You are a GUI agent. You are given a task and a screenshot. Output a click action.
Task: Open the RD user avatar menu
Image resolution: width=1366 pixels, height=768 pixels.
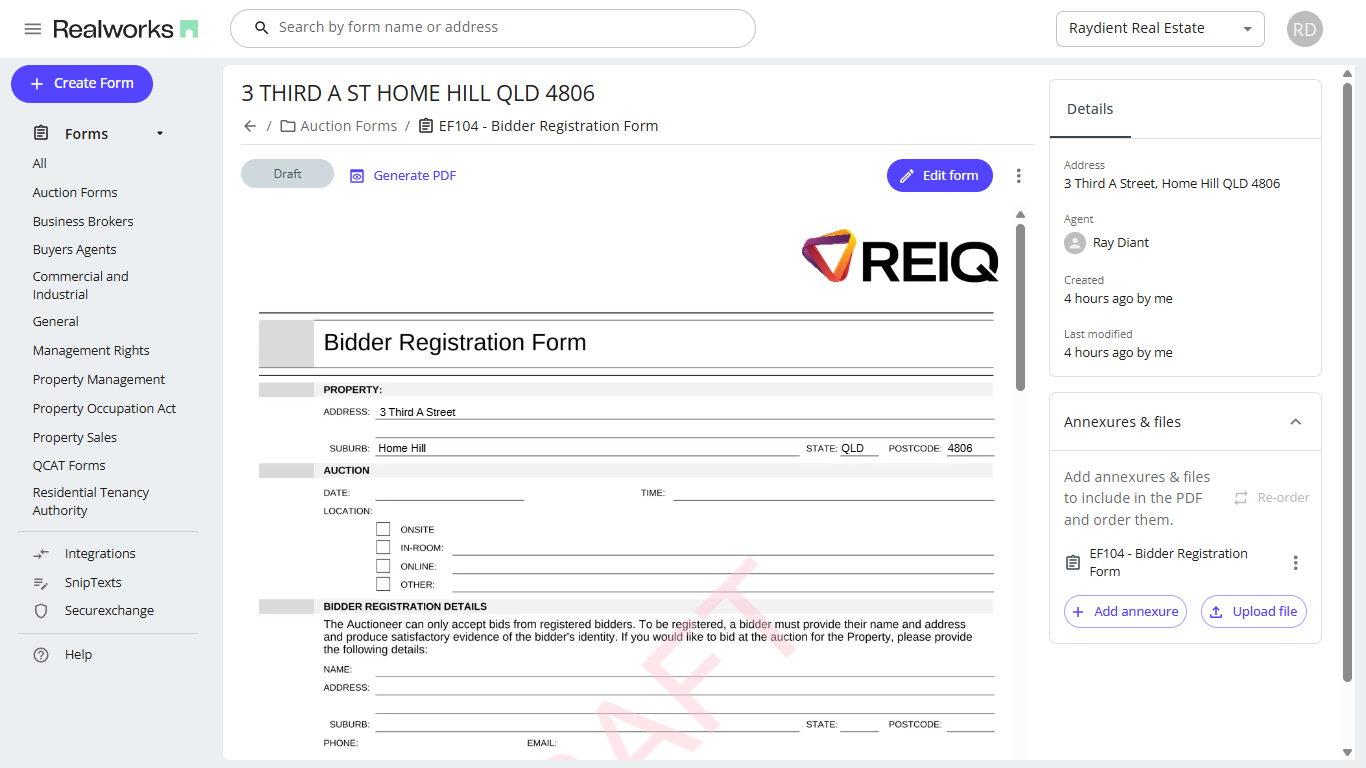(x=1305, y=29)
